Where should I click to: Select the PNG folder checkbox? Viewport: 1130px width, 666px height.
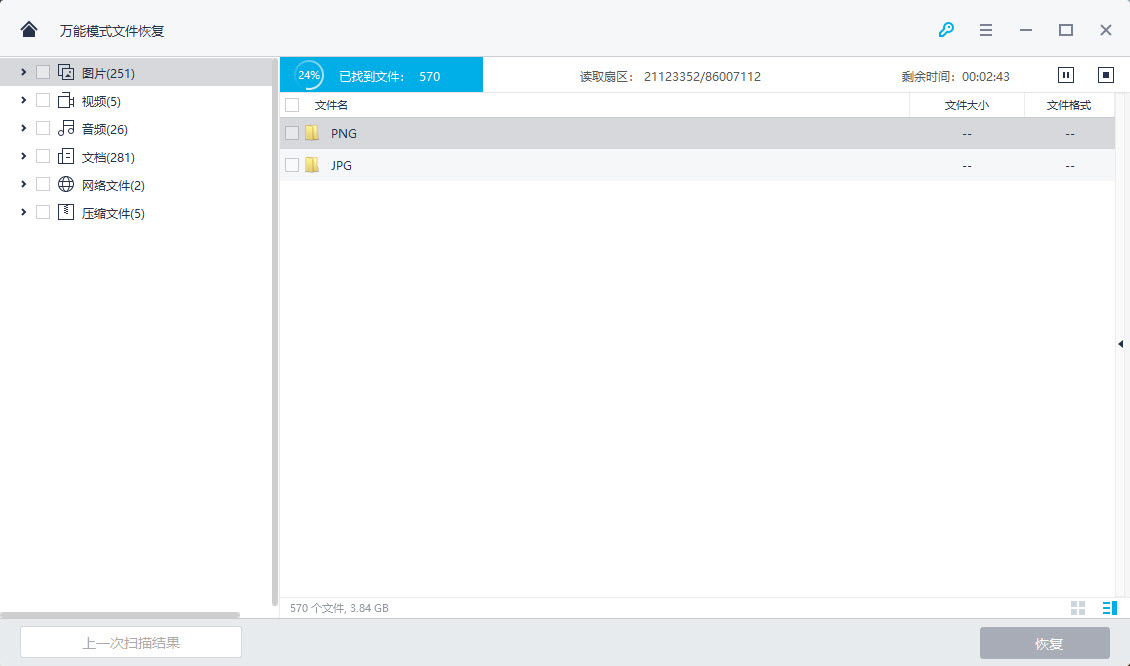pyautogui.click(x=292, y=133)
